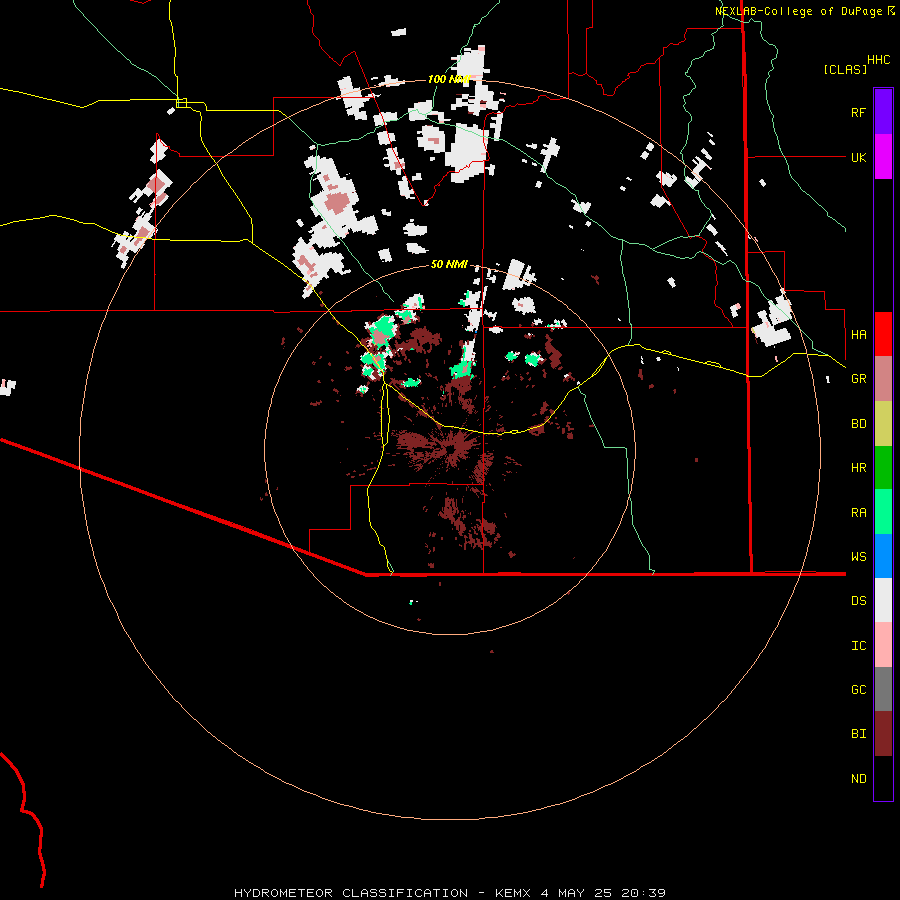Click the BI legend label
The height and width of the screenshot is (900, 900).
tap(858, 734)
